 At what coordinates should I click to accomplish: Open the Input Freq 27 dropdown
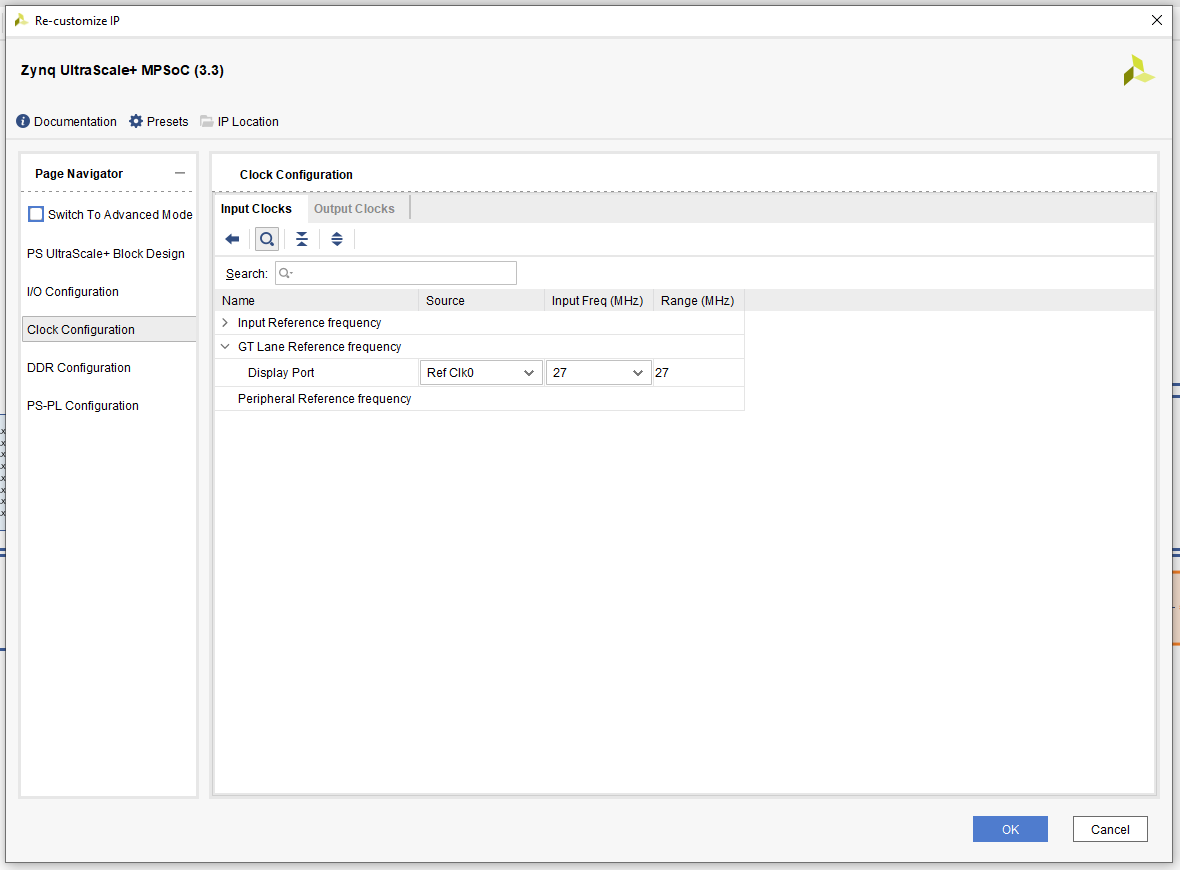click(598, 373)
